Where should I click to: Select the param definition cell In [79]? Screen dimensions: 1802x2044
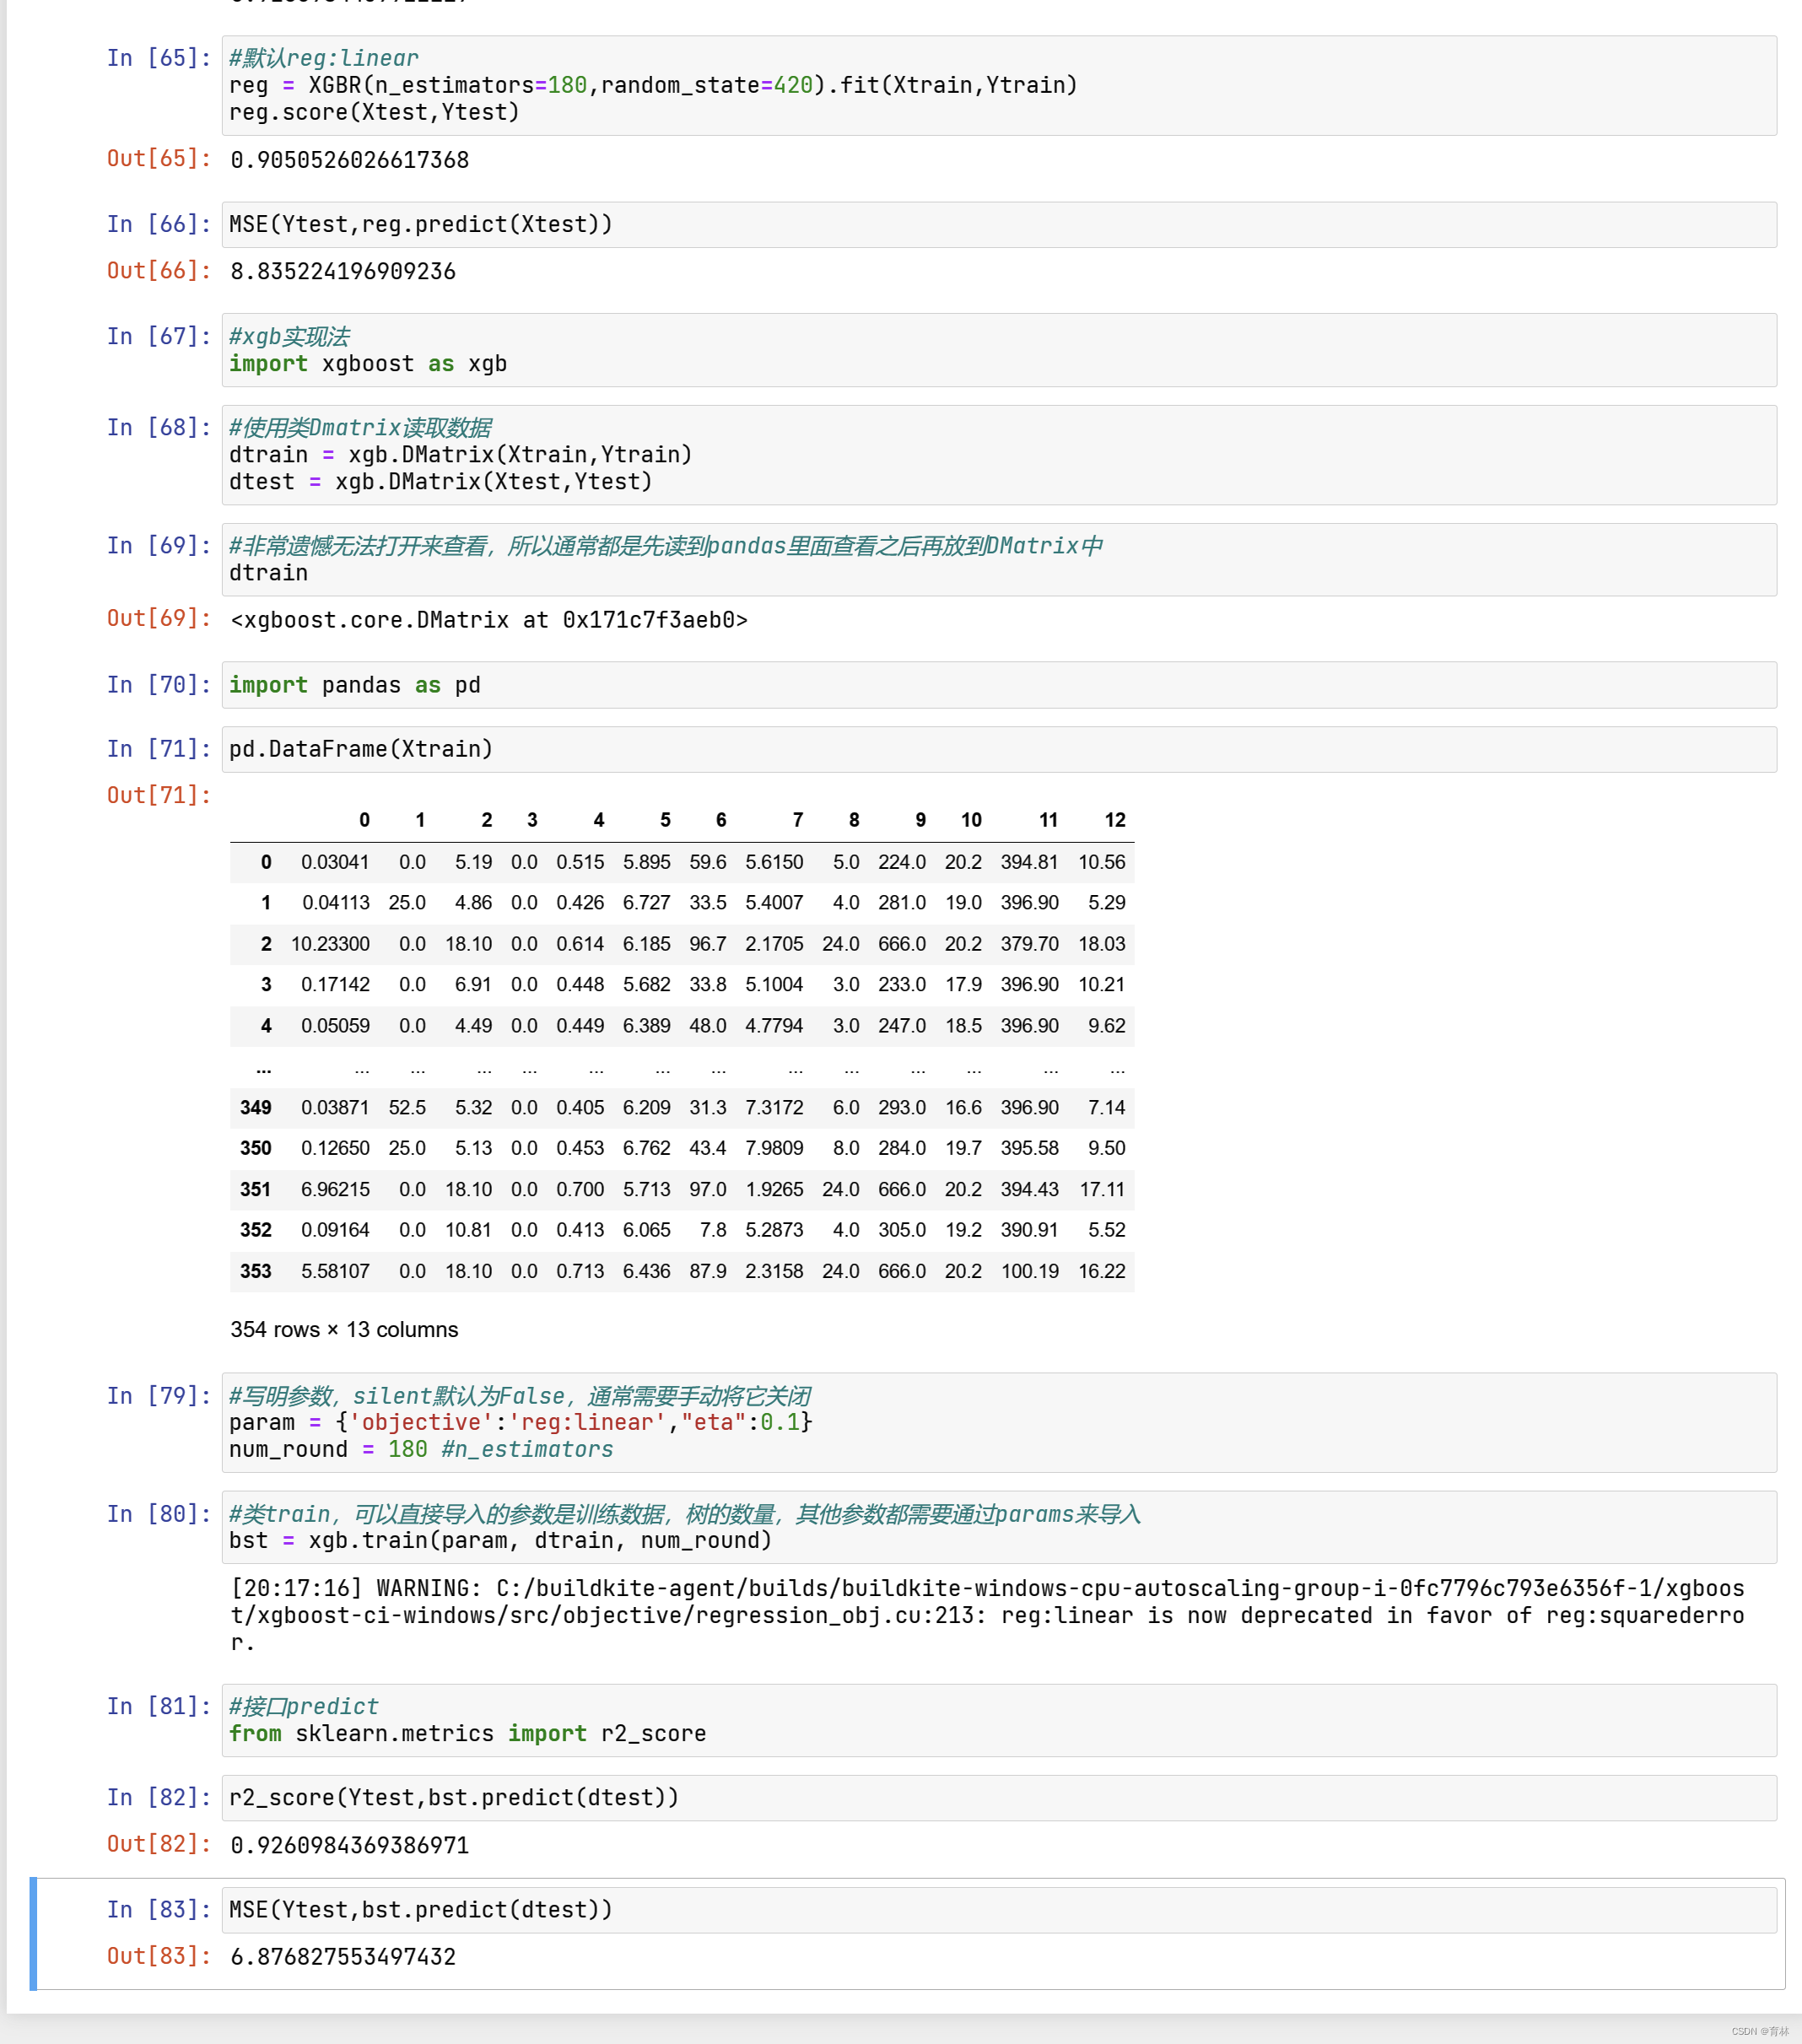(998, 1423)
